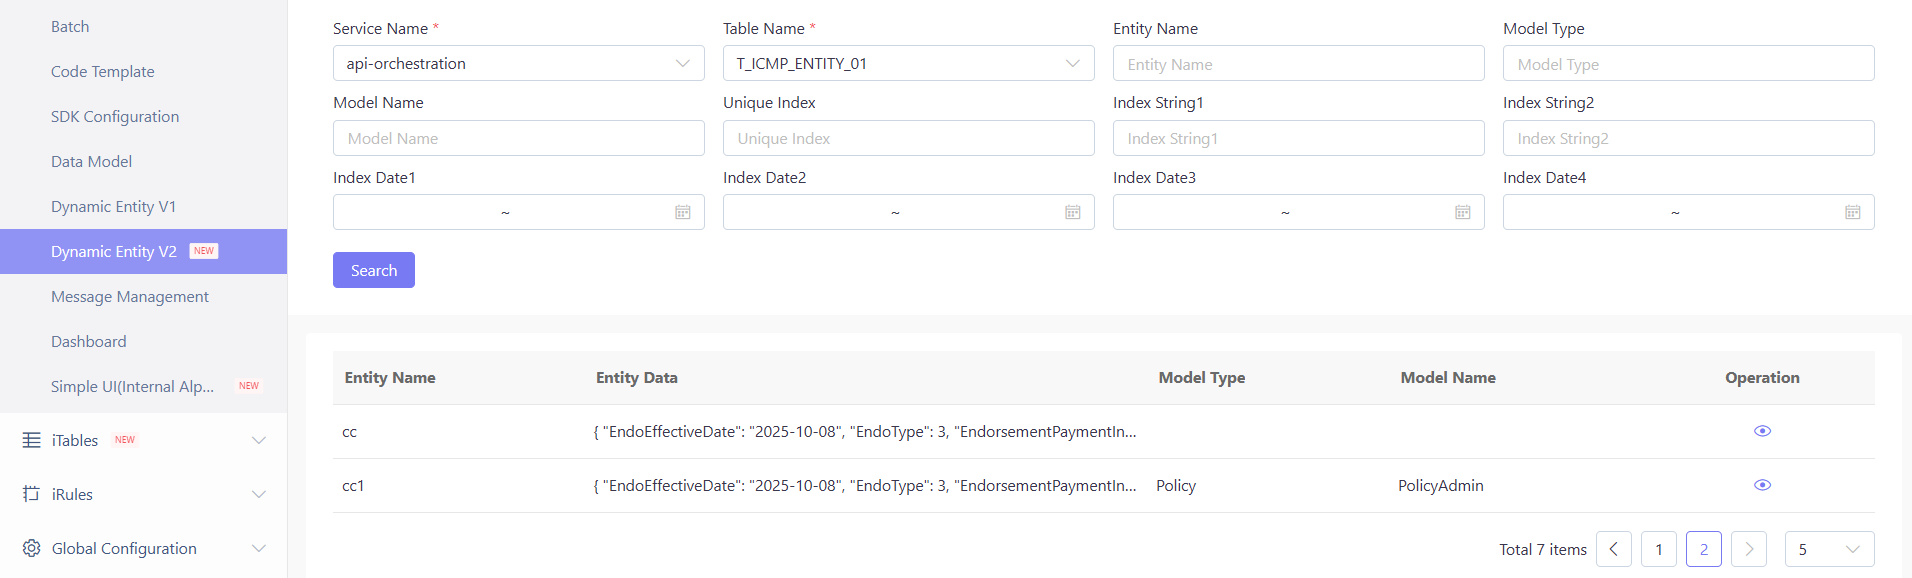Image resolution: width=1912 pixels, height=578 pixels.
Task: Click the Search button
Action: (374, 270)
